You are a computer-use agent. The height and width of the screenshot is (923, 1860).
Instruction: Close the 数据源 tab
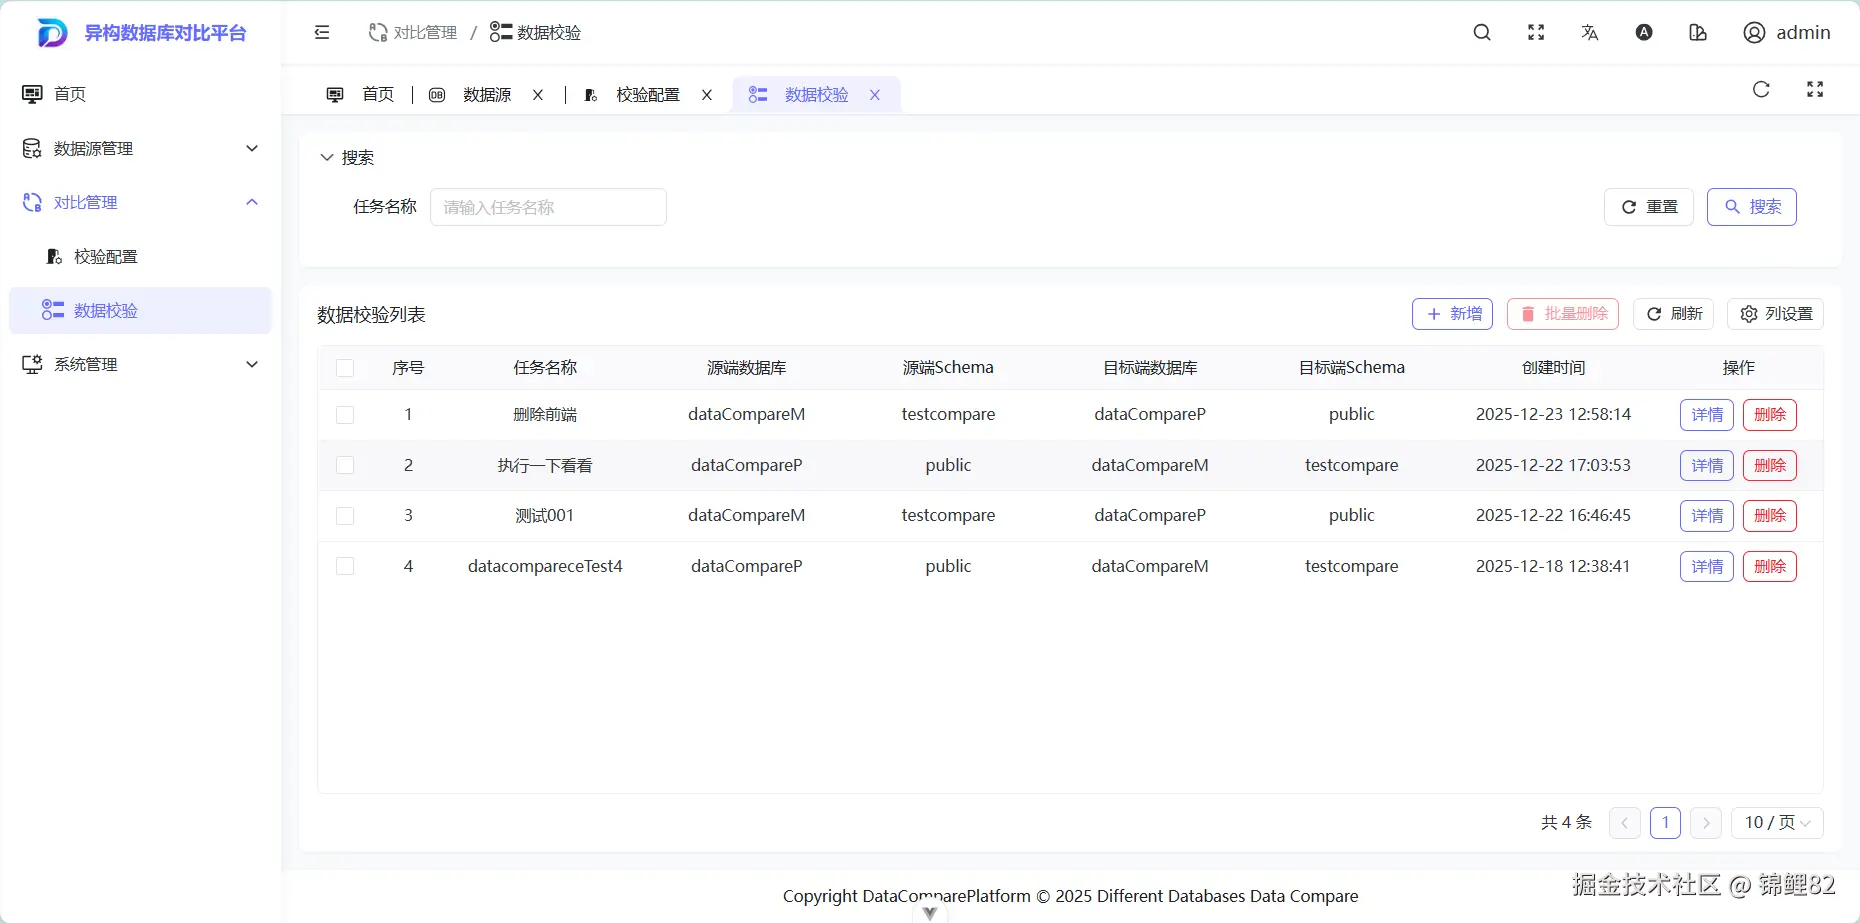tap(538, 95)
